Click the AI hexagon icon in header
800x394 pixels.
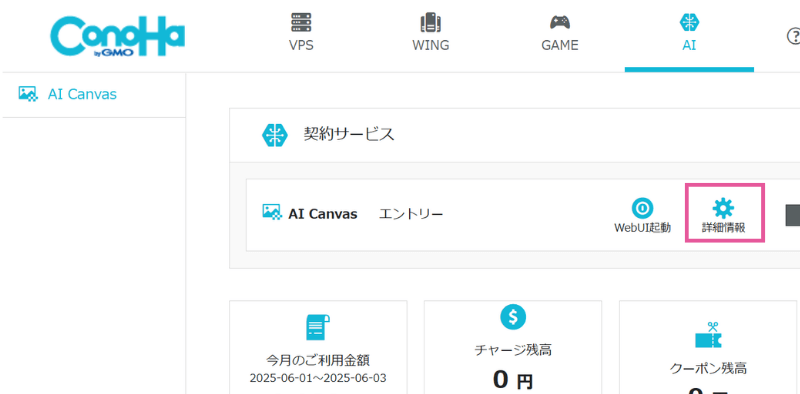click(x=689, y=22)
